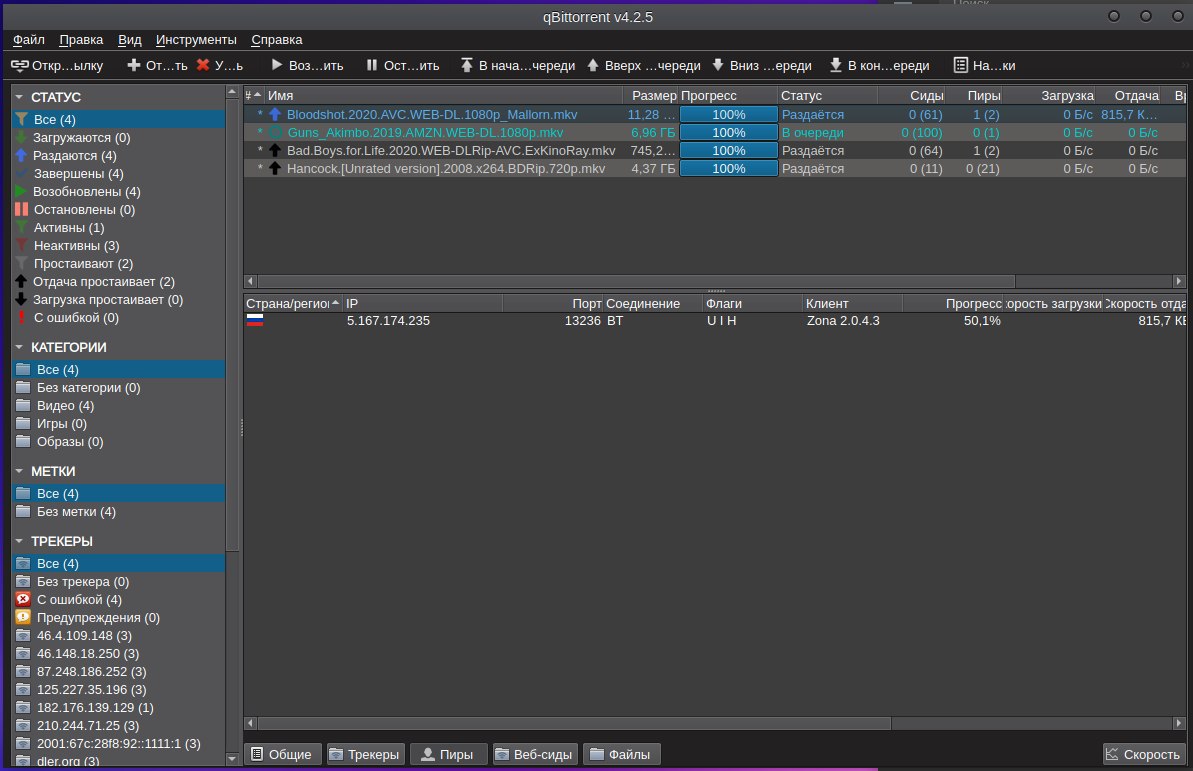
Task: Switch to the Трекеры tab
Action: pos(365,754)
